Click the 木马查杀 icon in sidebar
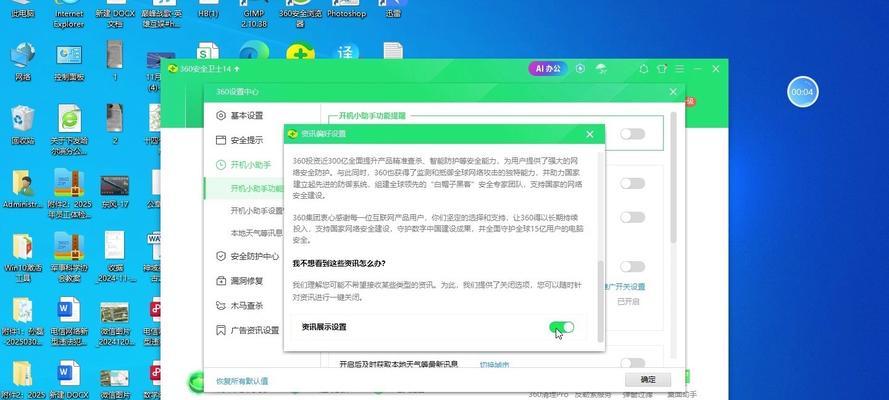 pyautogui.click(x=221, y=305)
